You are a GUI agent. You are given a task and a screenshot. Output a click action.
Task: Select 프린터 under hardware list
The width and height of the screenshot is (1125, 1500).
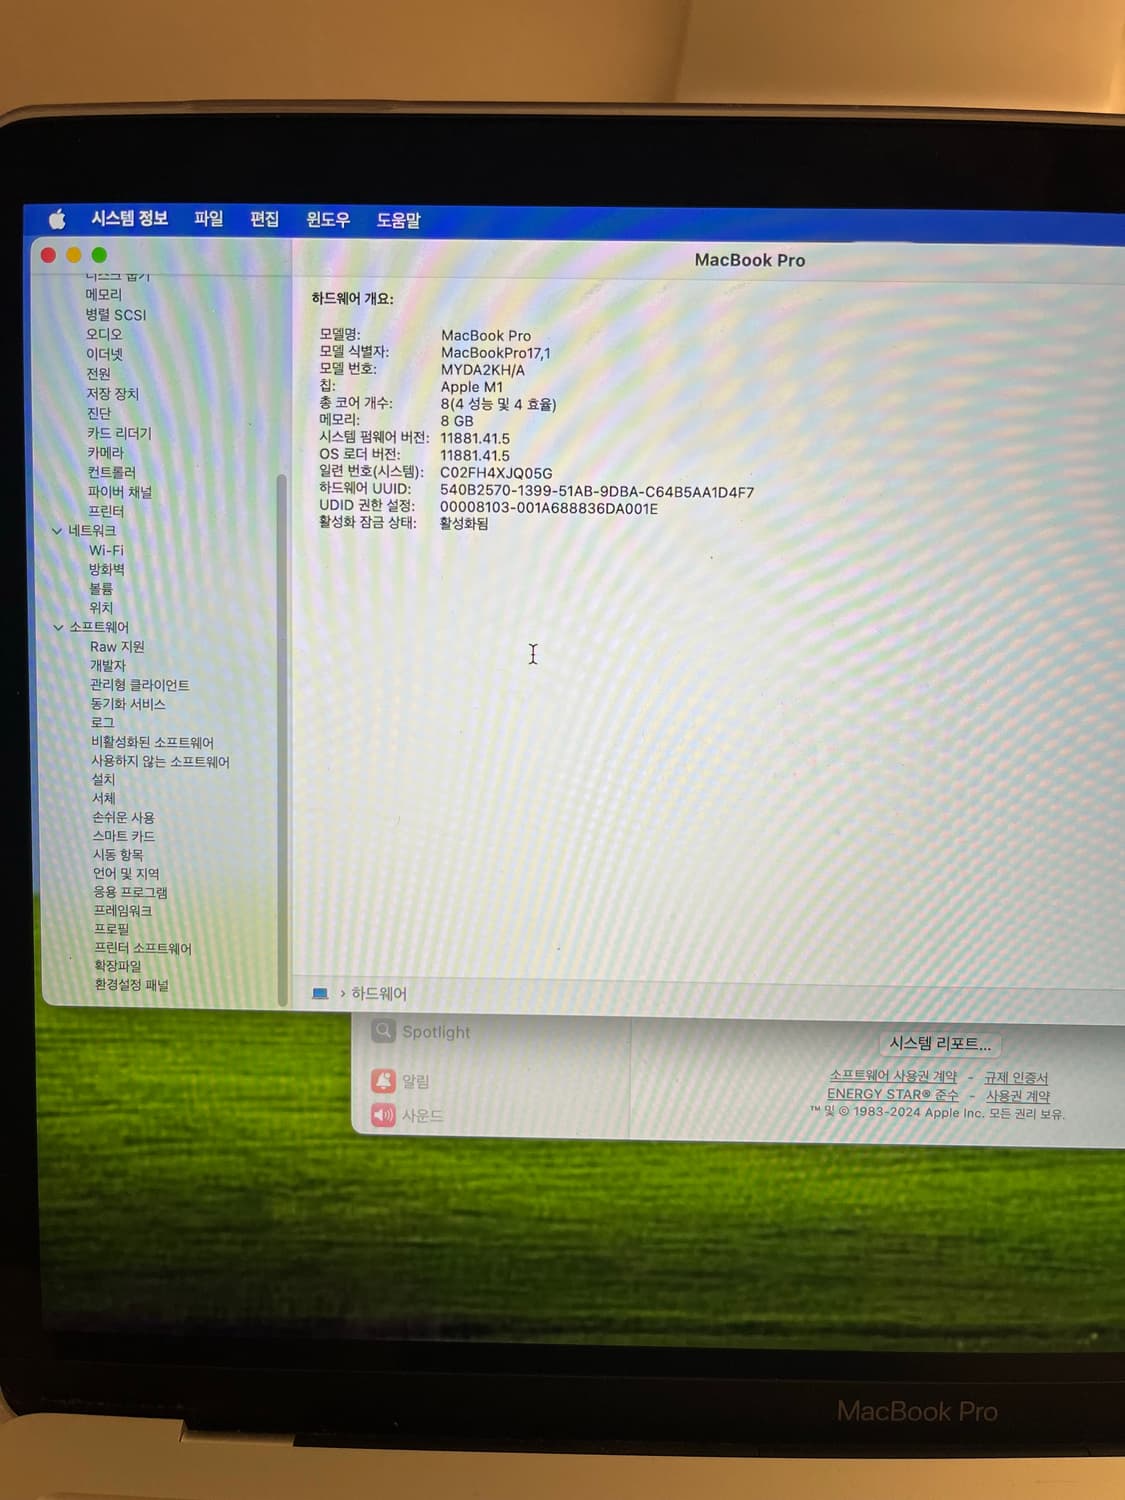click(106, 511)
